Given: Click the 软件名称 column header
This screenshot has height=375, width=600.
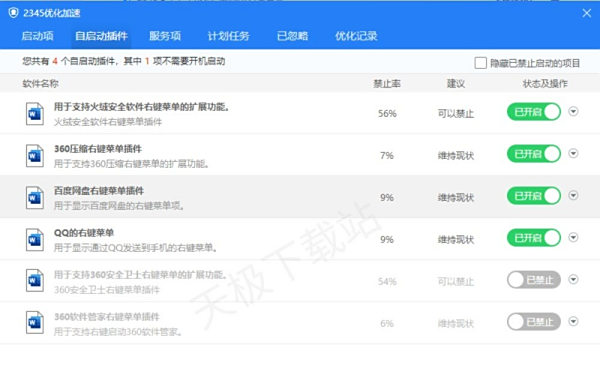Looking at the screenshot, I should 40,83.
